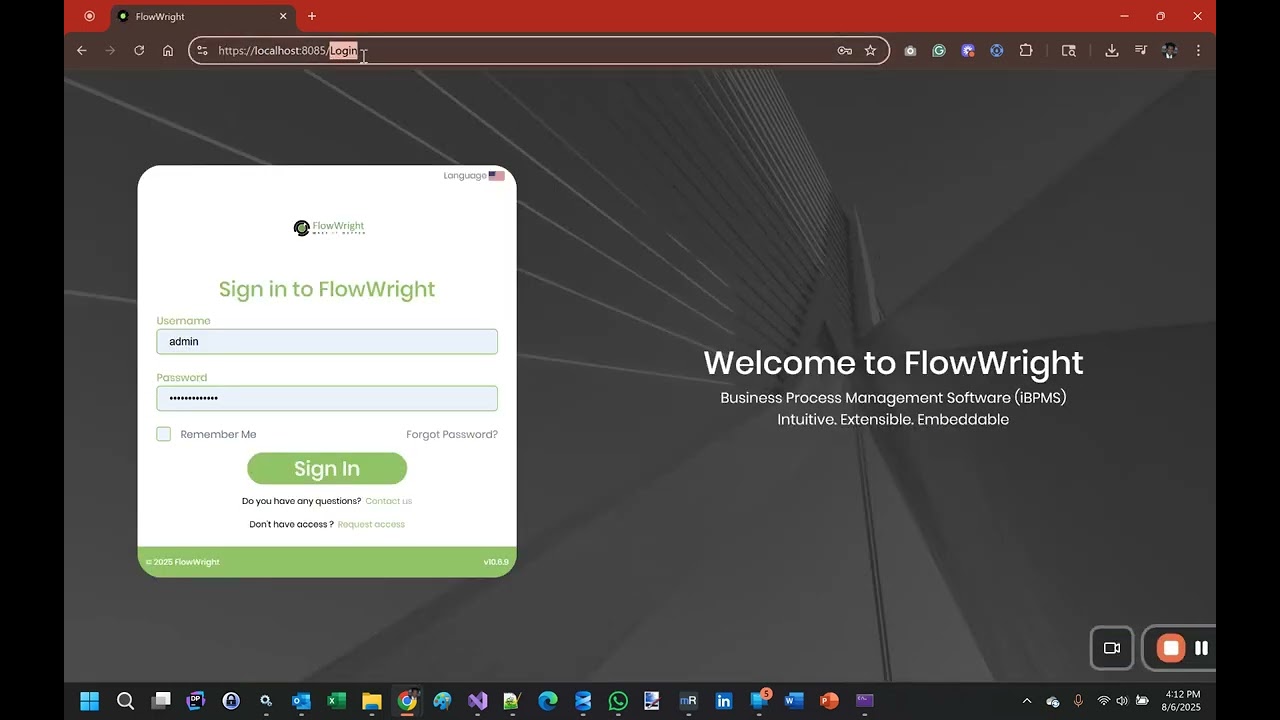The height and width of the screenshot is (720, 1280).
Task: Click the Username input field
Action: pyautogui.click(x=327, y=342)
